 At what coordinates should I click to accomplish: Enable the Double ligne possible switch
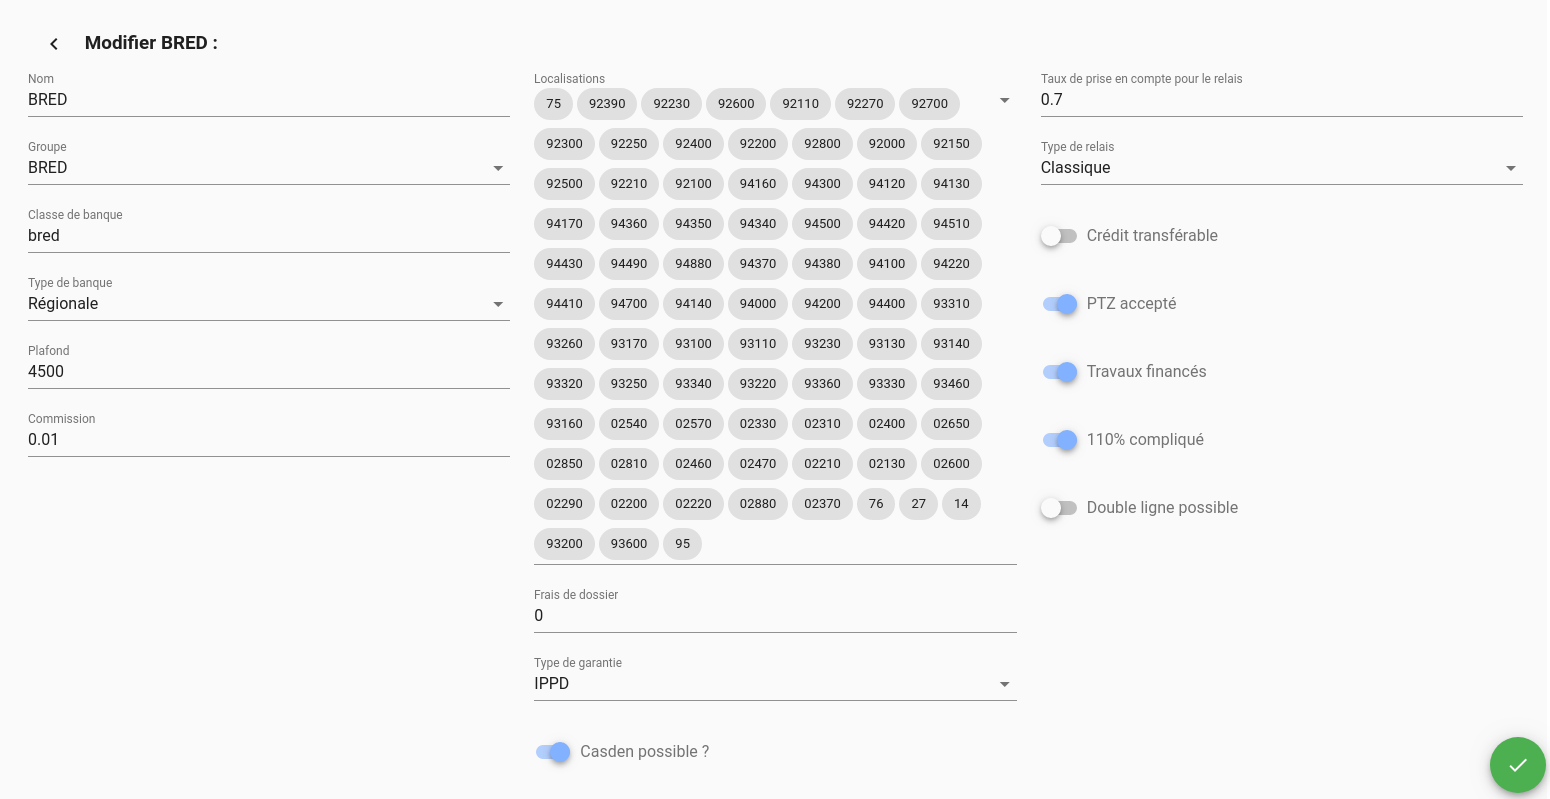1059,508
